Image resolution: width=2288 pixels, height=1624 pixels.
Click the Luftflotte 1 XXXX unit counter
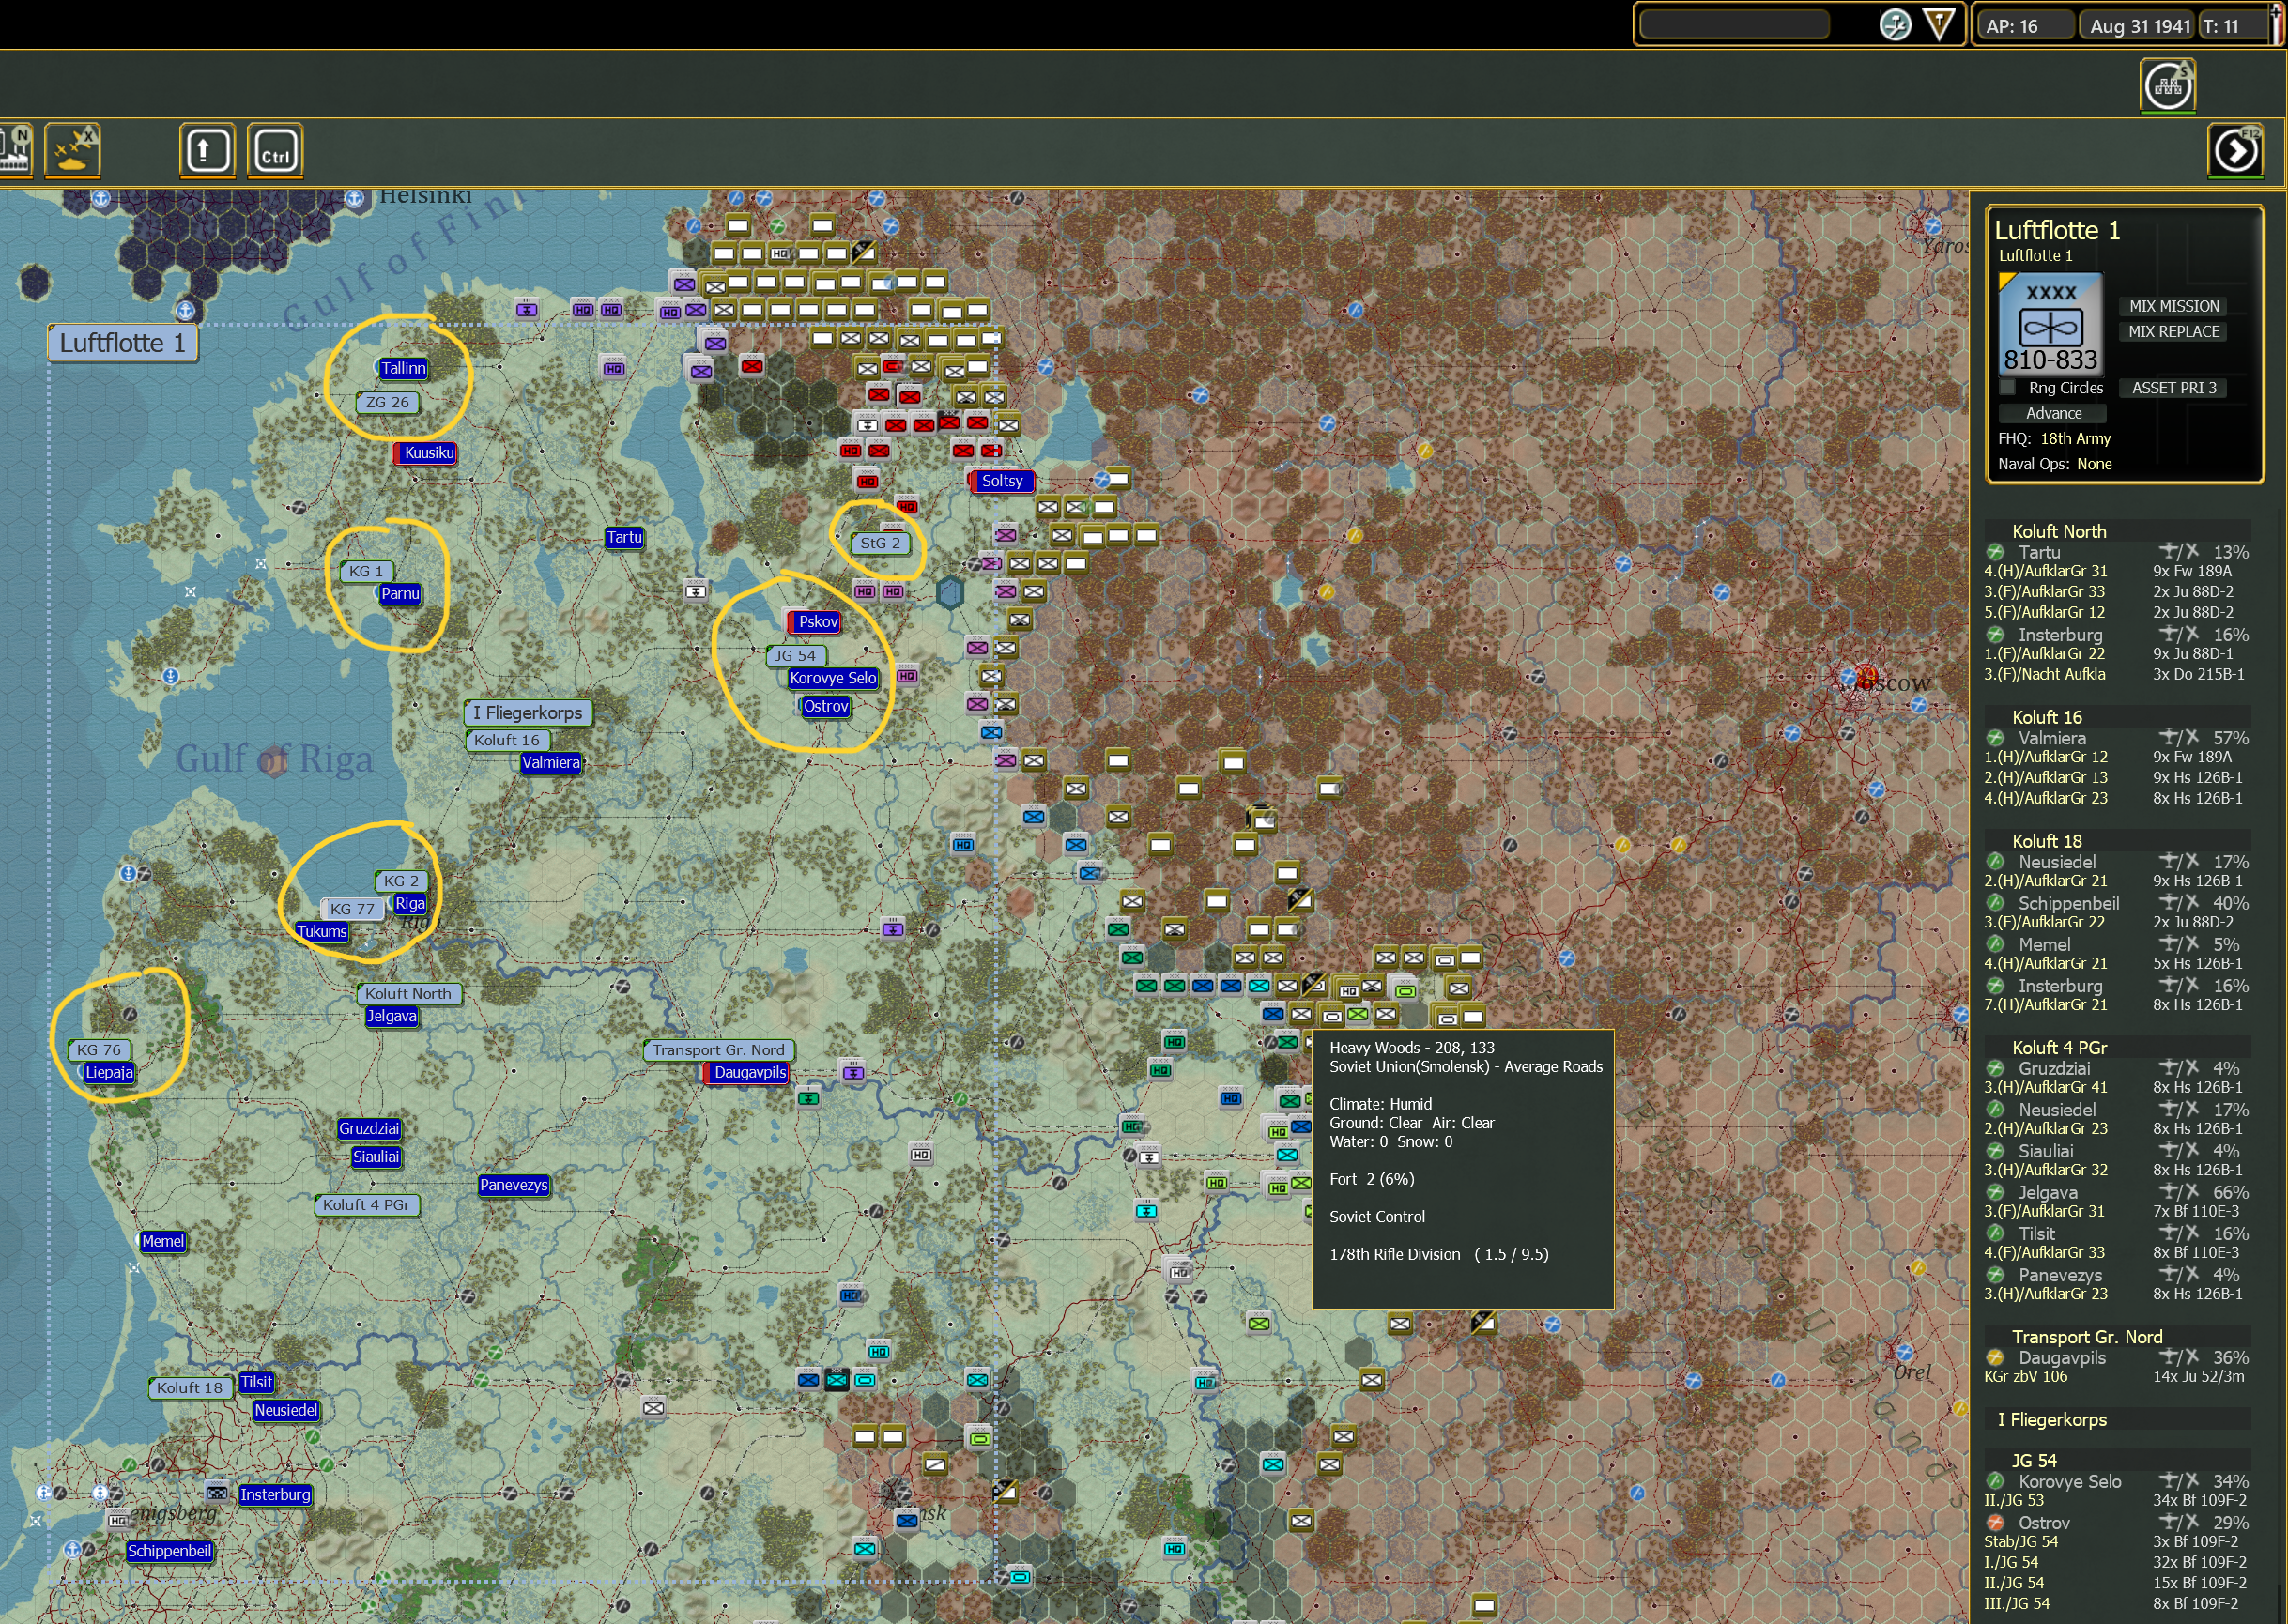[2050, 323]
